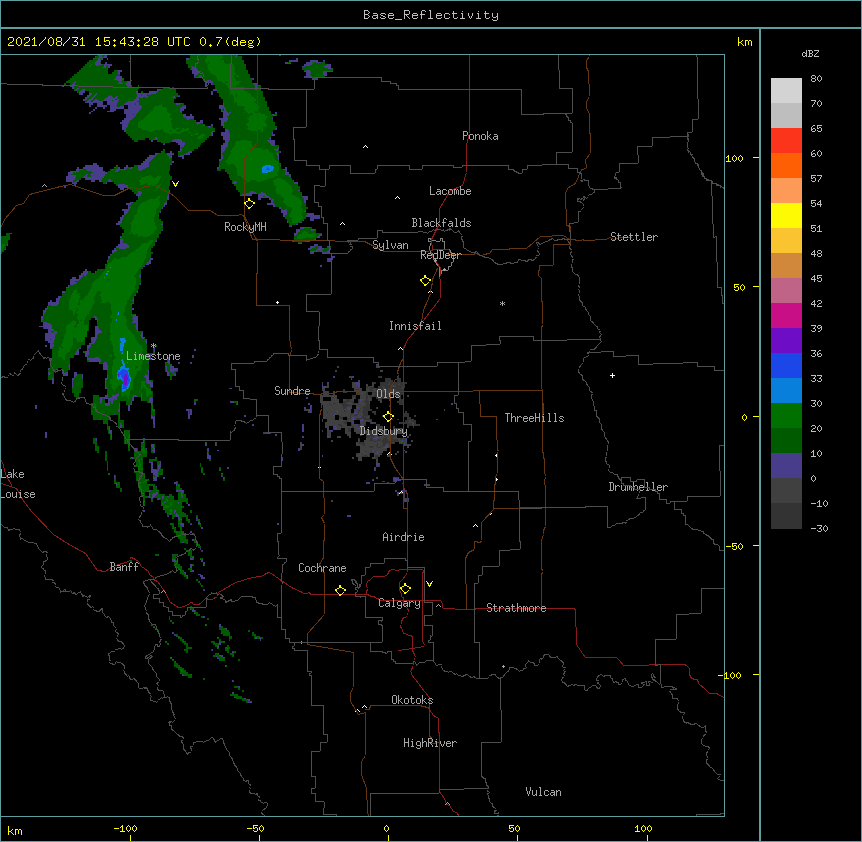
Task: Click the Drumheller city label
Action: (638, 487)
